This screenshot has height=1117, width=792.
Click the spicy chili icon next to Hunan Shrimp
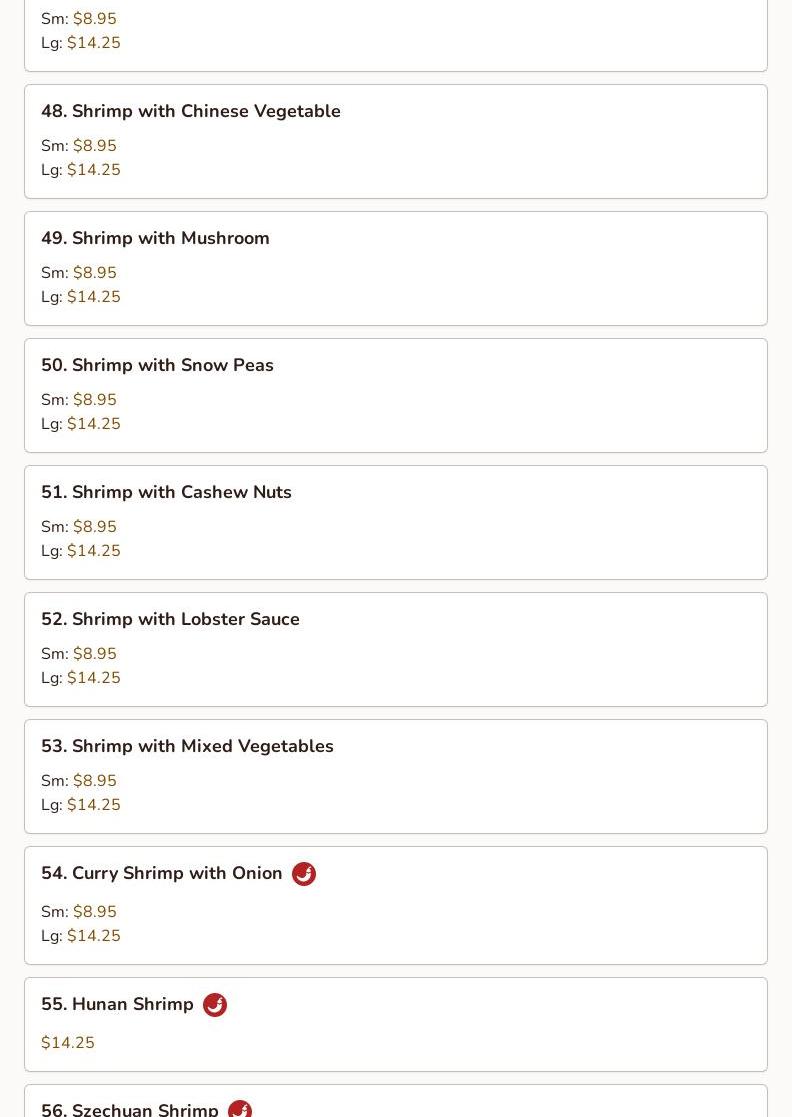[x=215, y=1005]
